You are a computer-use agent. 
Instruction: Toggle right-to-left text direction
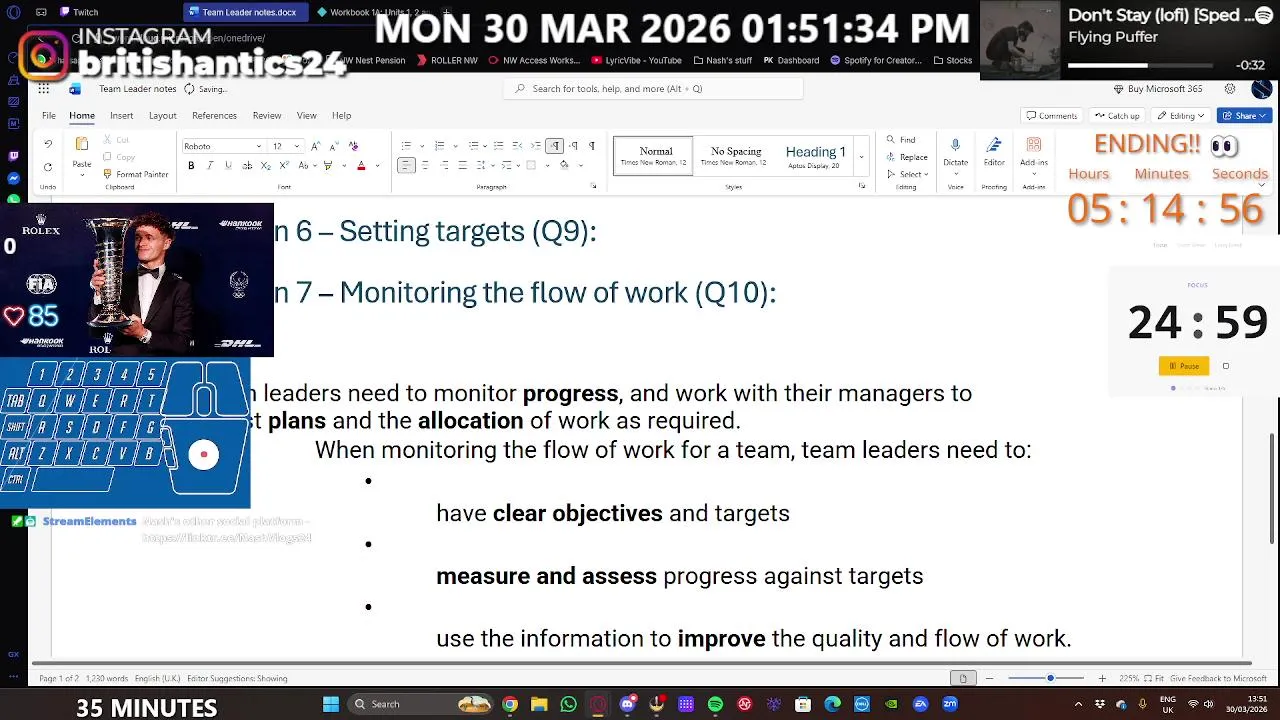pos(573,146)
